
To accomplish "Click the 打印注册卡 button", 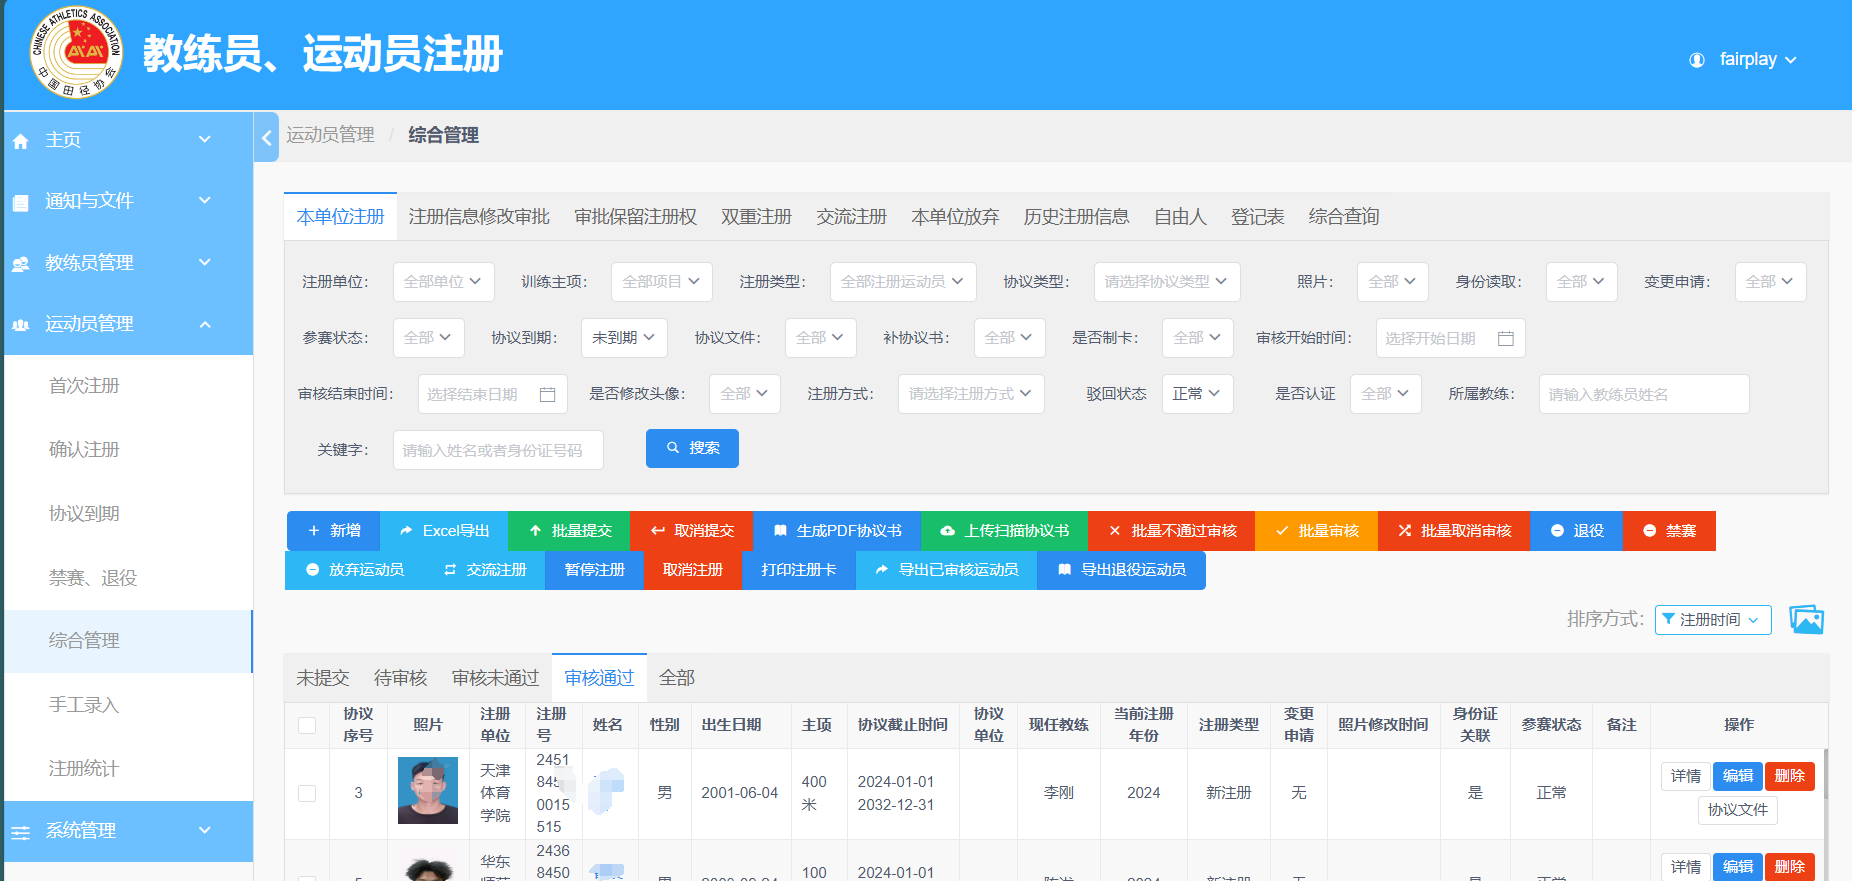I will click(799, 570).
